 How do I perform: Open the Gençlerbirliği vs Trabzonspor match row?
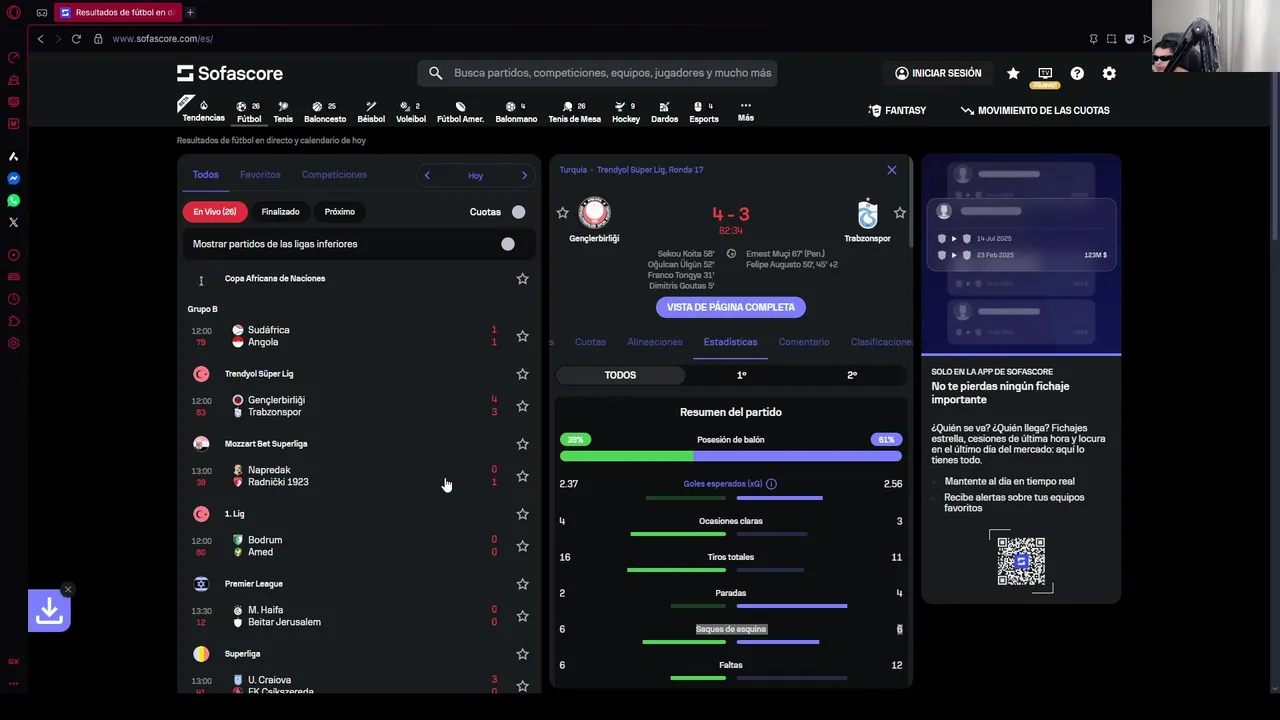[x=360, y=406]
